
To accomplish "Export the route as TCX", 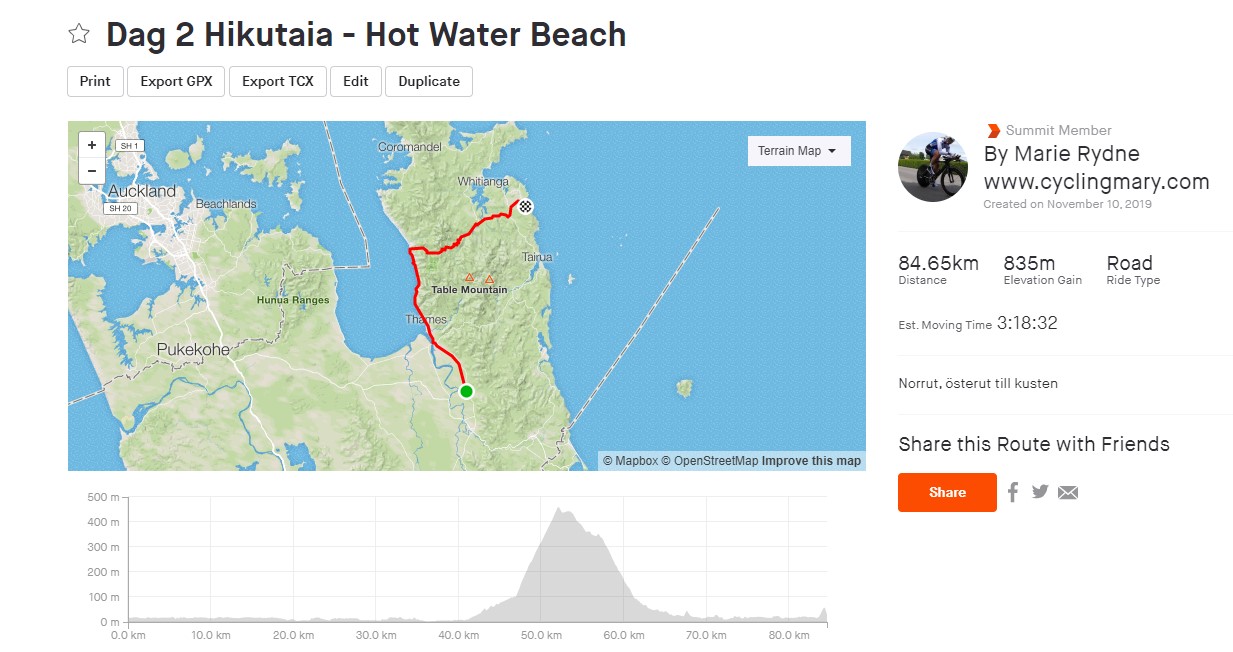I will (277, 81).
